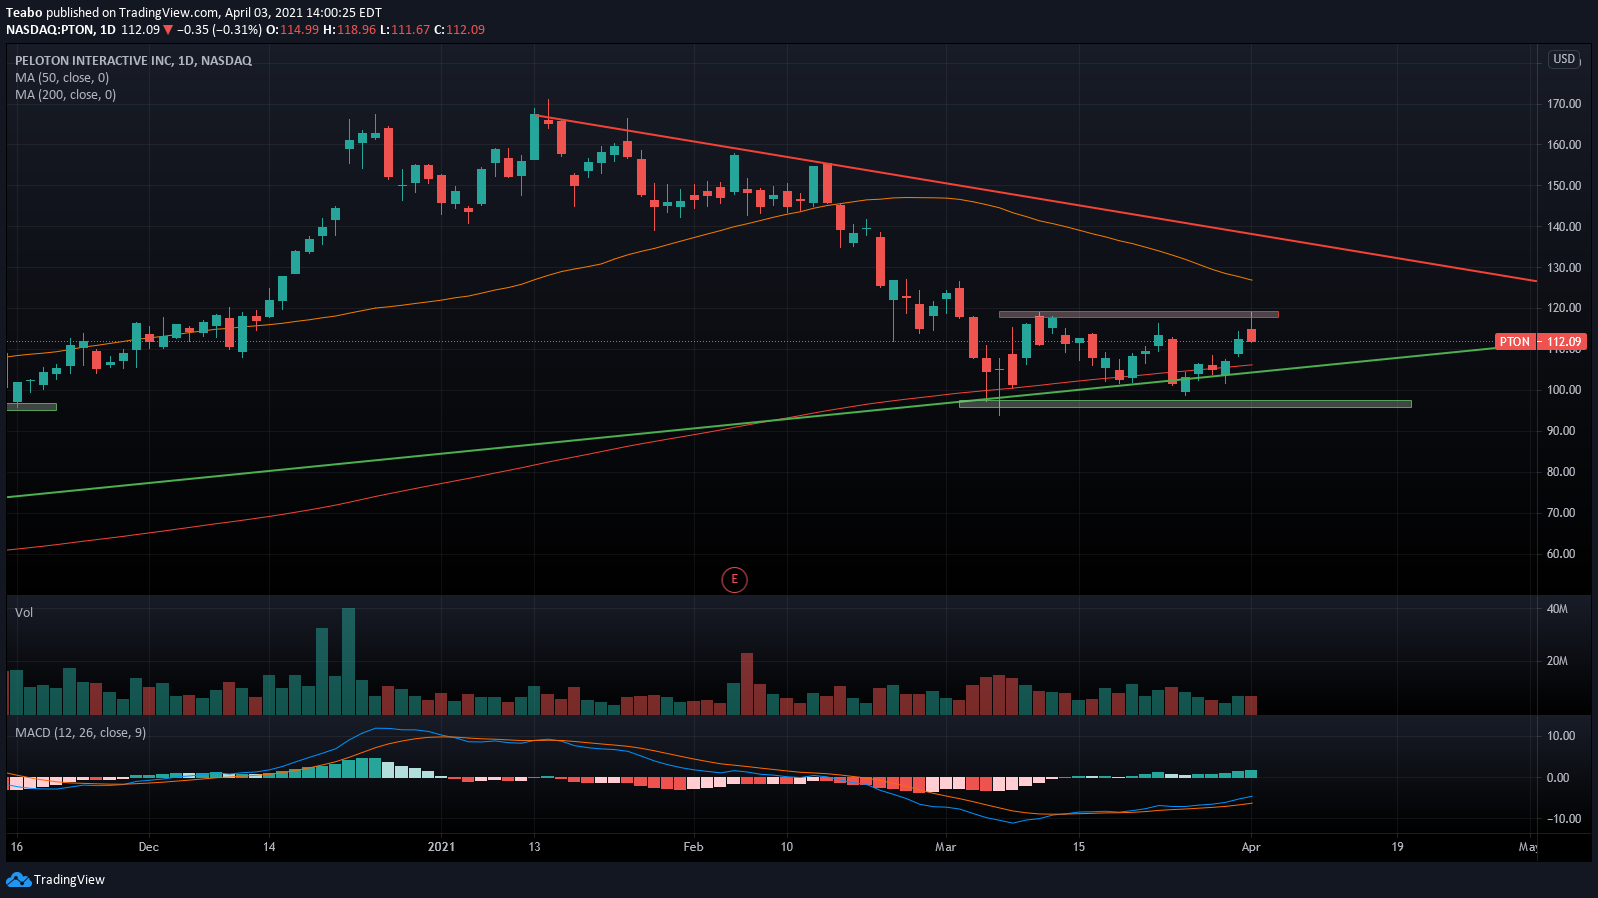Click the 'Mar' date axis label
This screenshot has height=898, width=1598.
point(945,847)
